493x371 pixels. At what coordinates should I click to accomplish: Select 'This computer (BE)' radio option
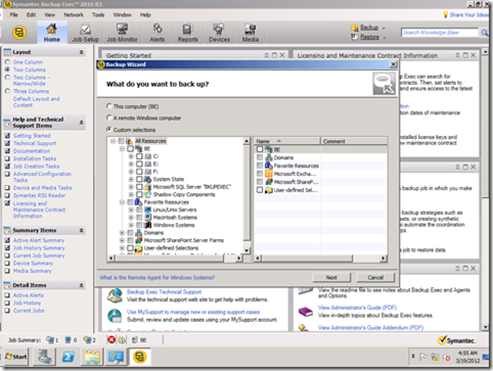click(109, 106)
